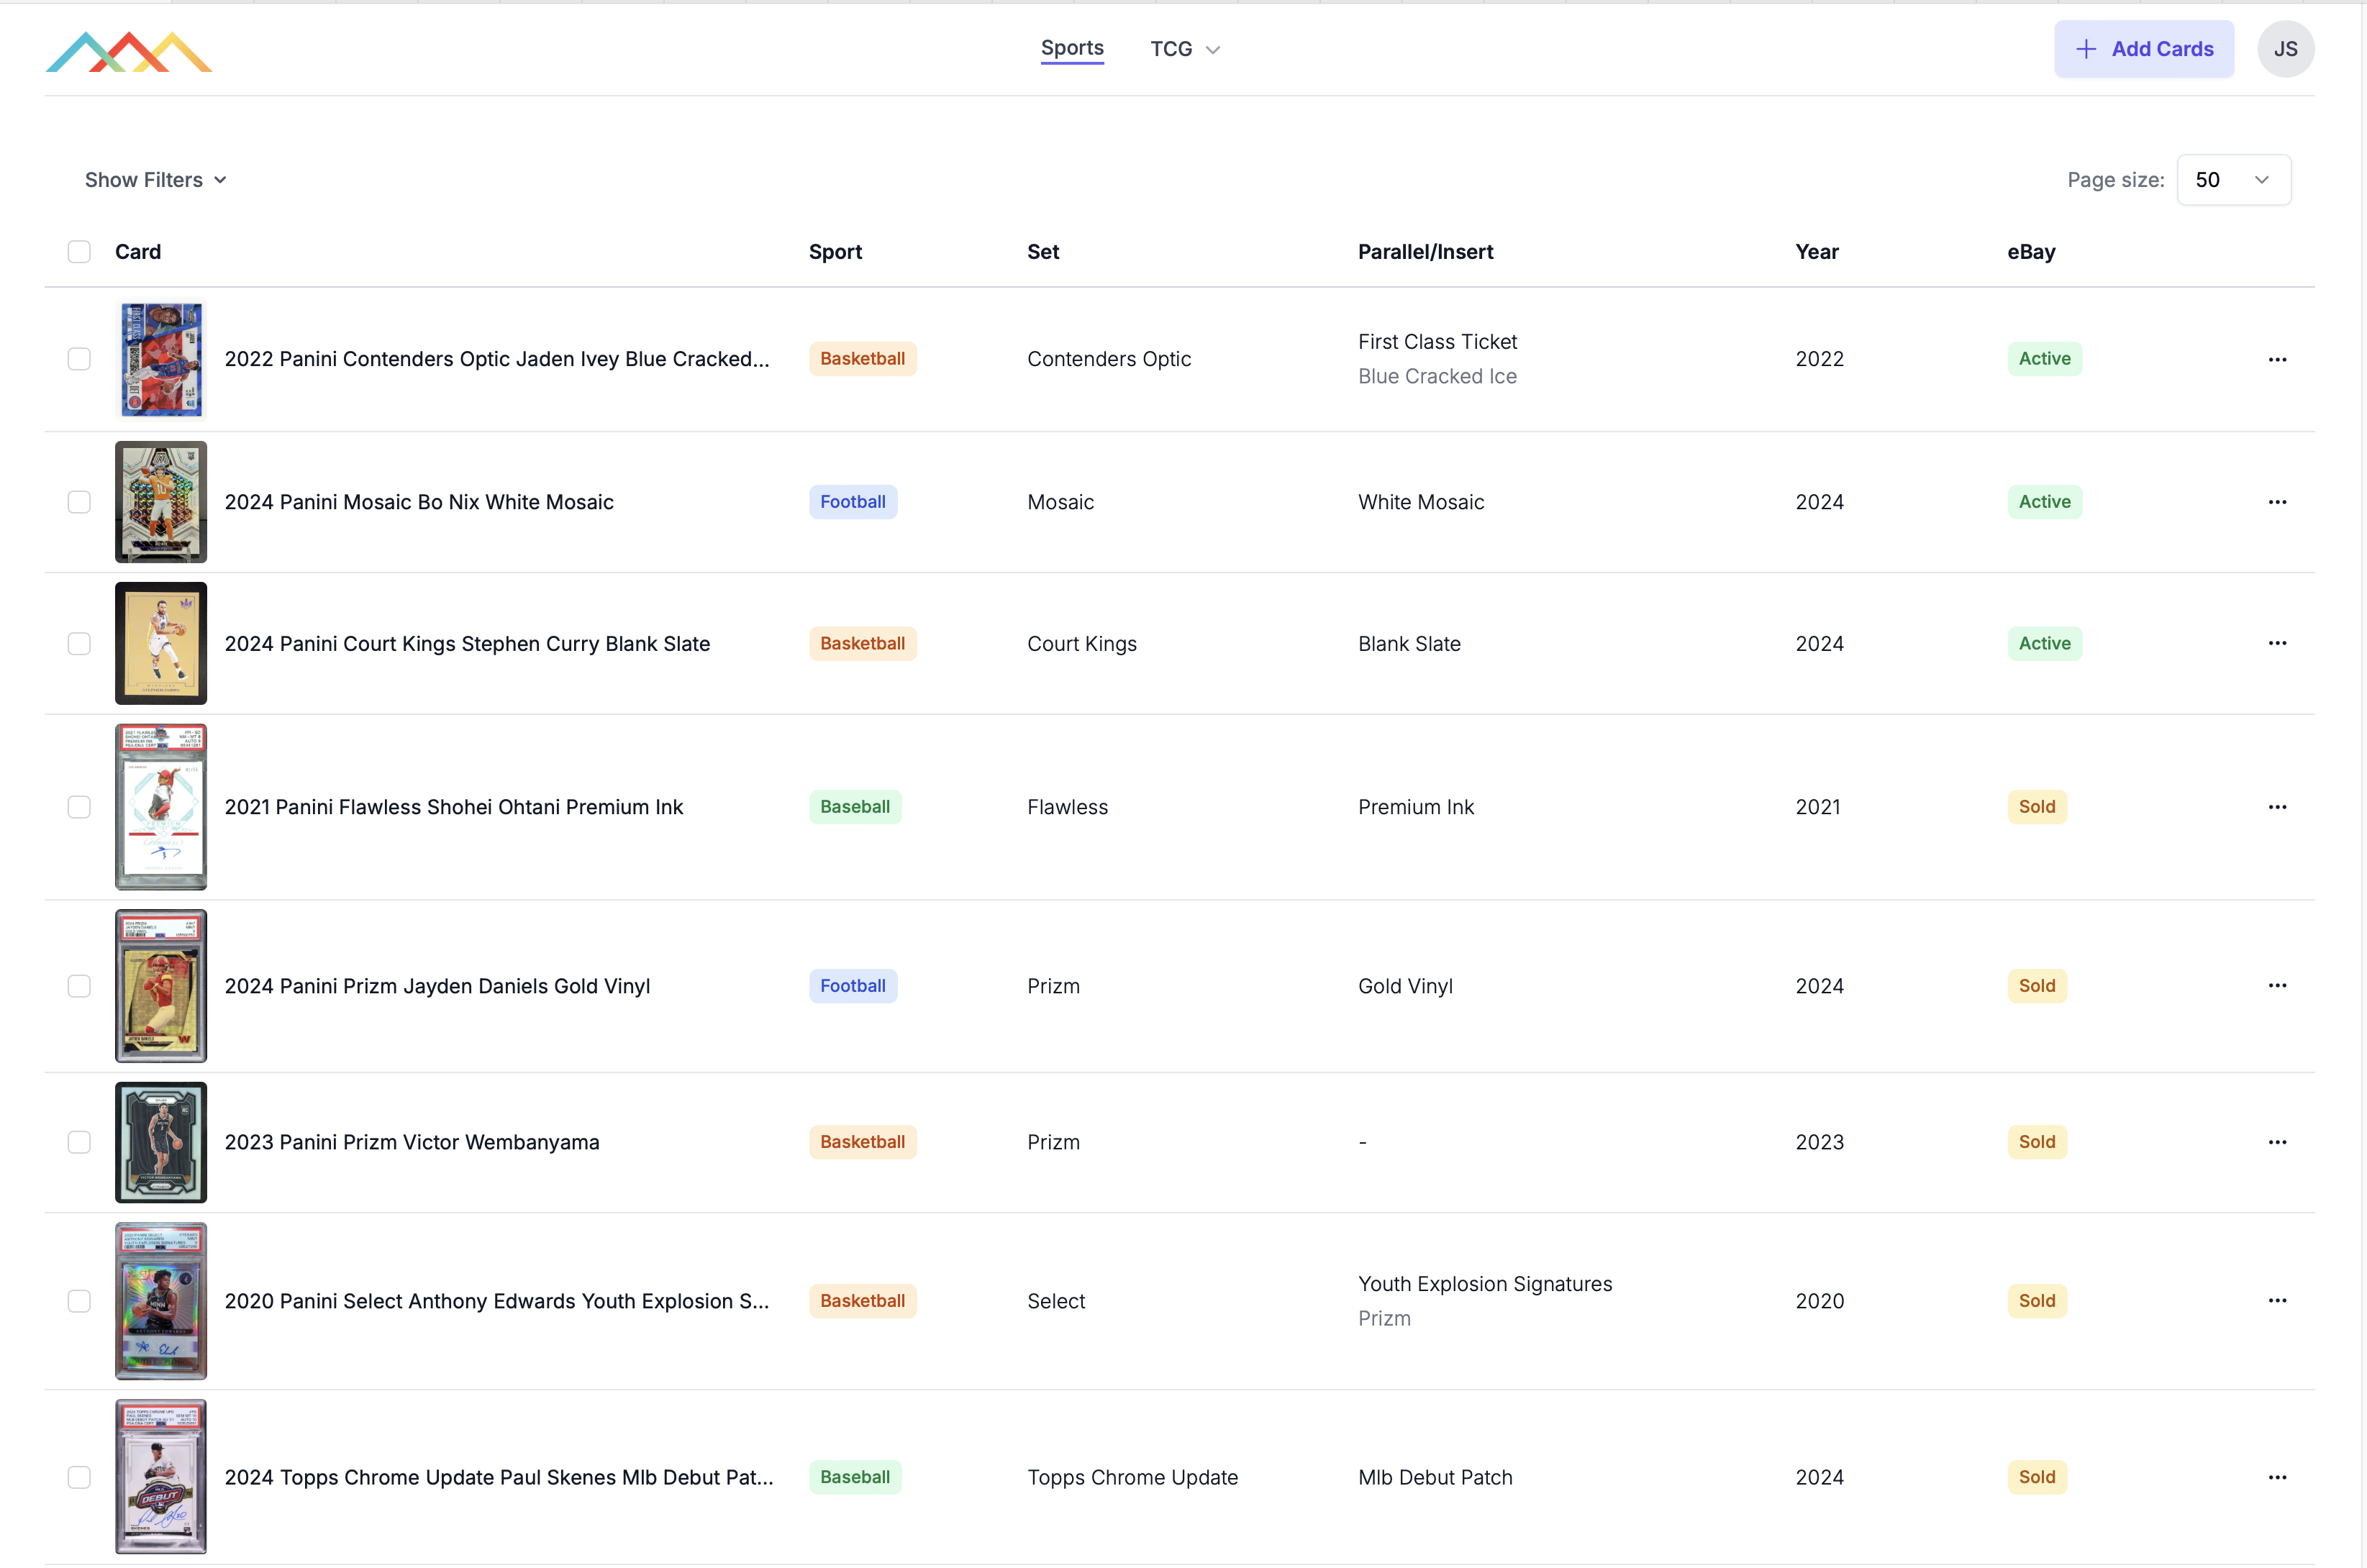Open 2024 Court Kings Stephen Curry card
This screenshot has height=1568, width=2367.
pyautogui.click(x=467, y=644)
